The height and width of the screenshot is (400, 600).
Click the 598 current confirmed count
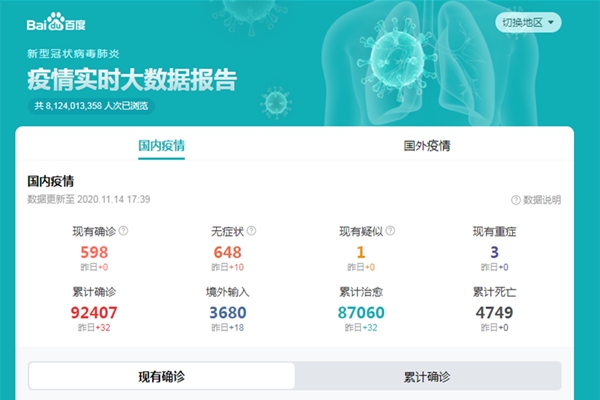pos(94,252)
